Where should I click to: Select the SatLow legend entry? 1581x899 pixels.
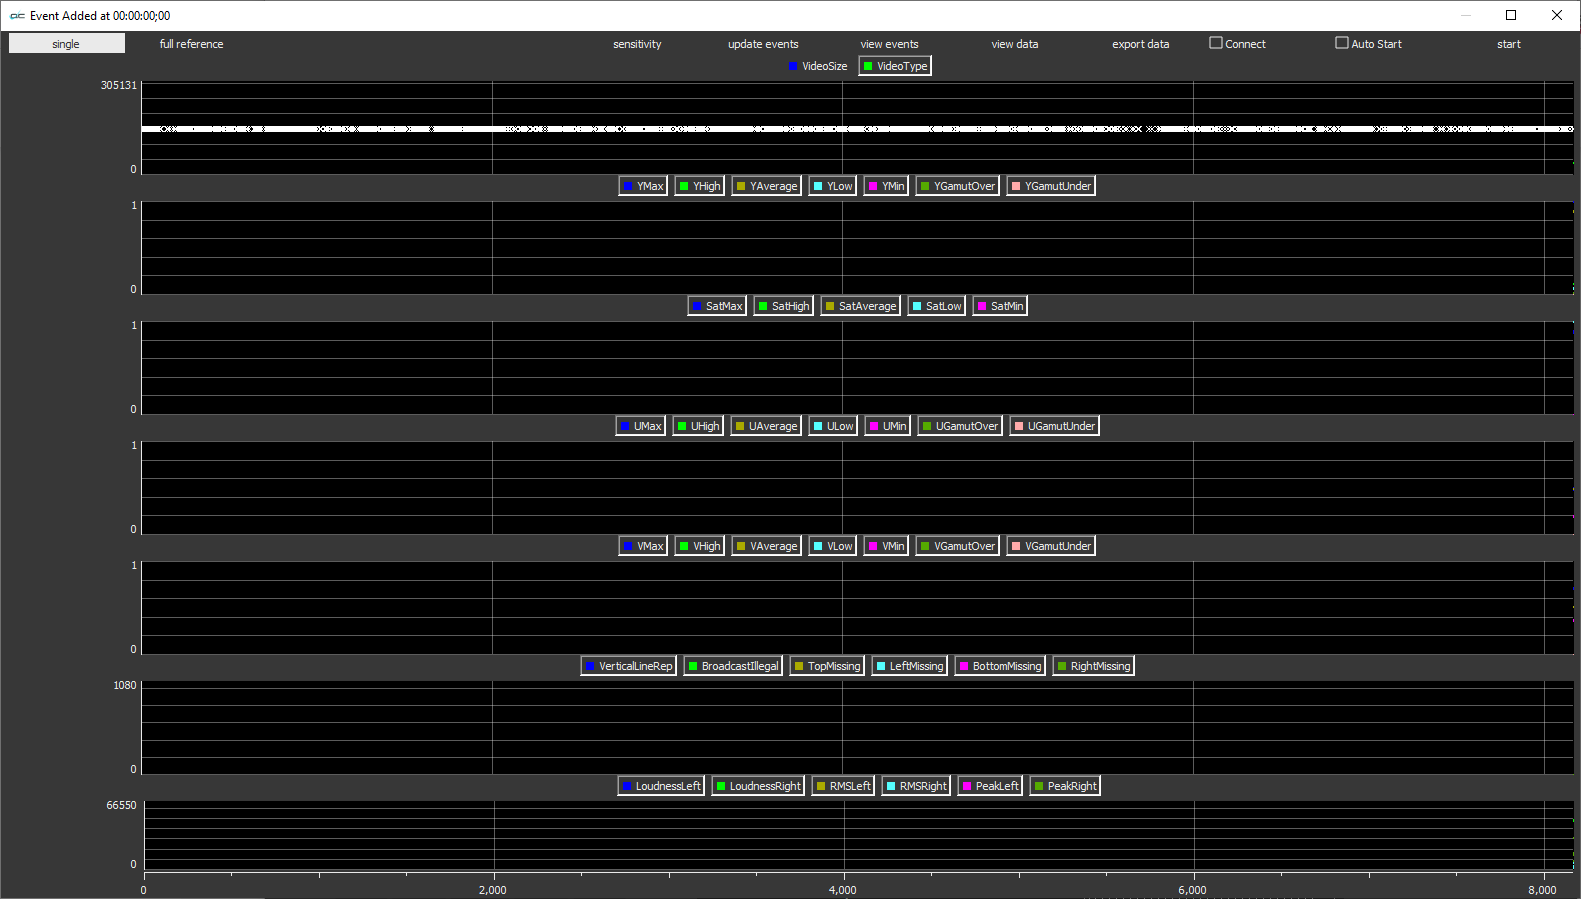tap(937, 306)
